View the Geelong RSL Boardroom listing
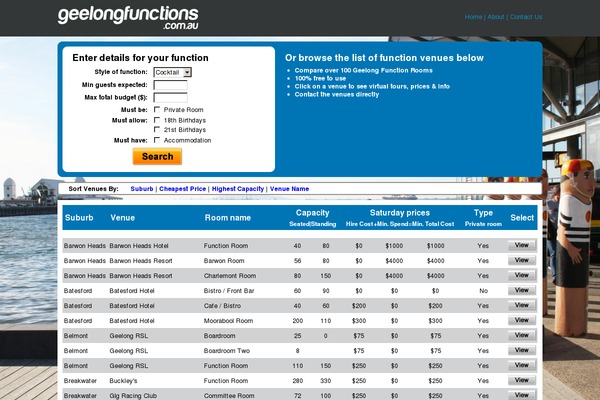600x400 pixels. pos(522,335)
